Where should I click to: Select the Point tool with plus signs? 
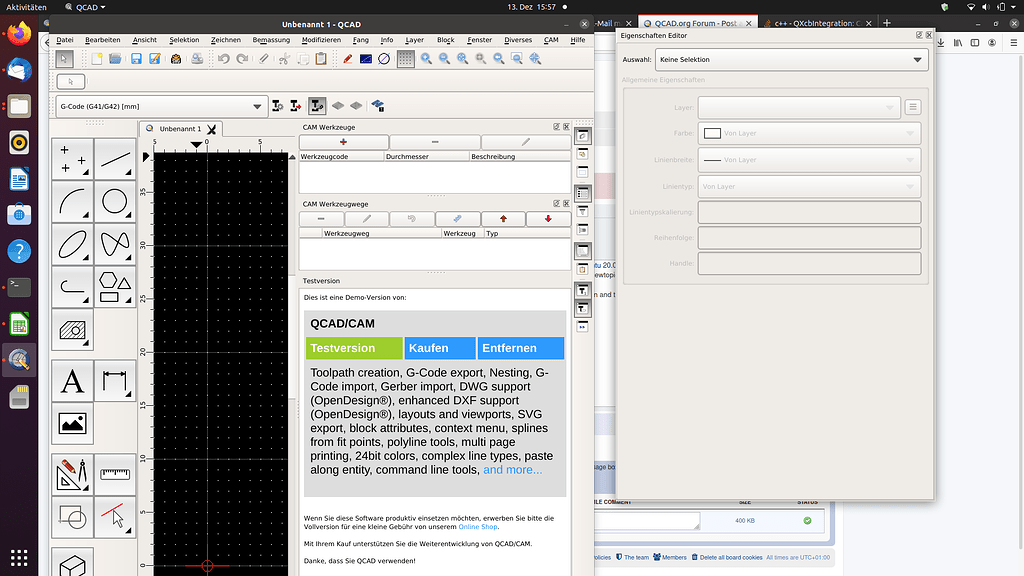(72, 159)
